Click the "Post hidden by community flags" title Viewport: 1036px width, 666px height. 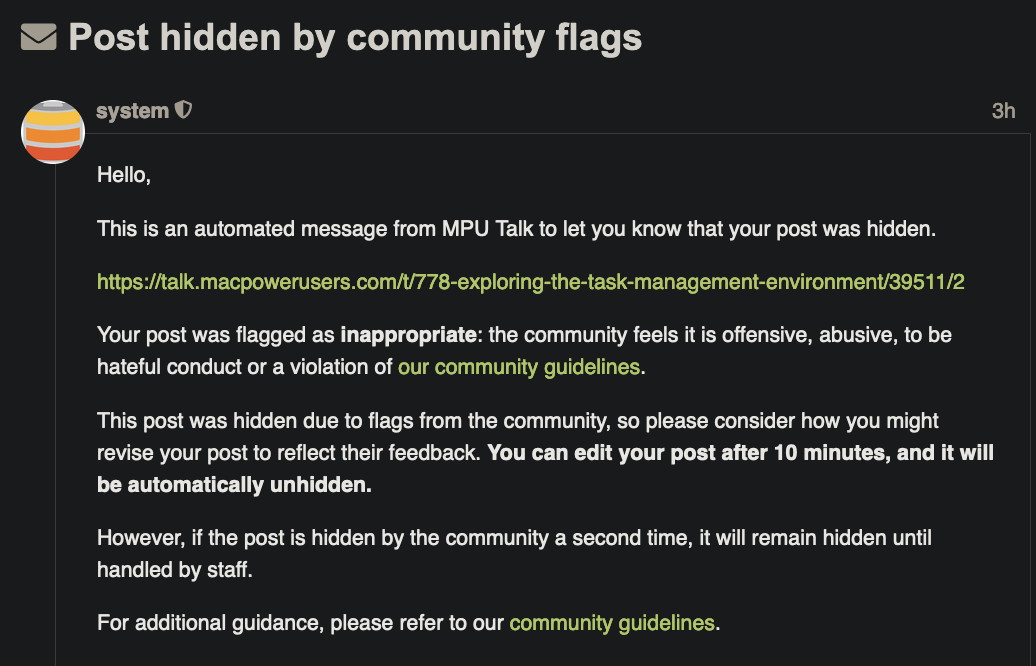coord(355,38)
